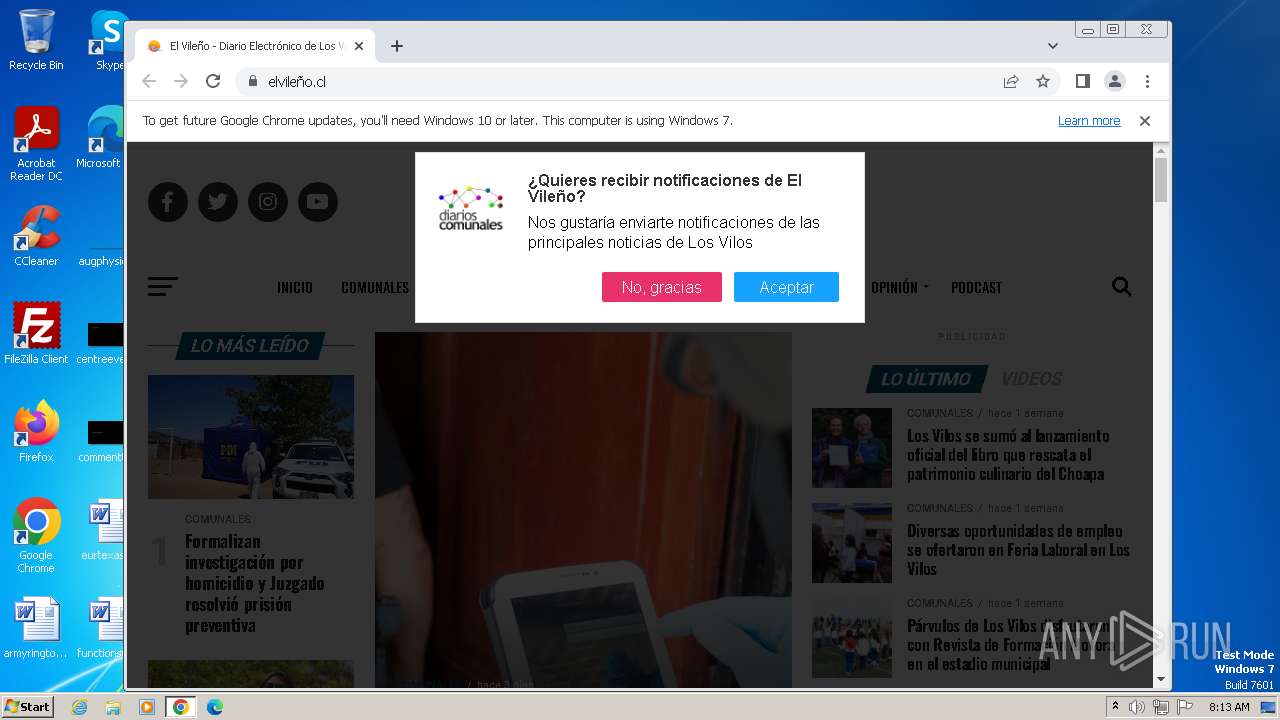Switch to the LO ÚLTIMO tab

926,379
